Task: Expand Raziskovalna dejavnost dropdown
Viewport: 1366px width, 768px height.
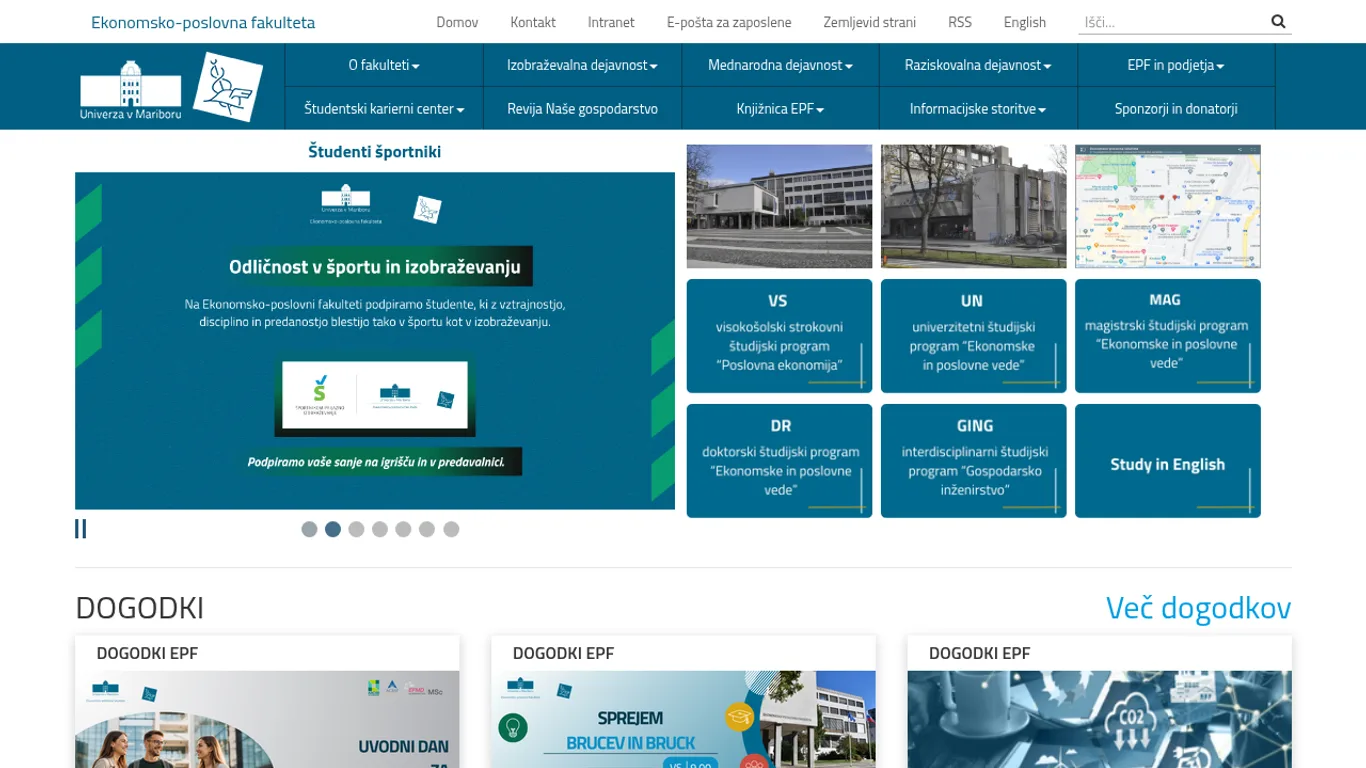Action: click(x=978, y=65)
